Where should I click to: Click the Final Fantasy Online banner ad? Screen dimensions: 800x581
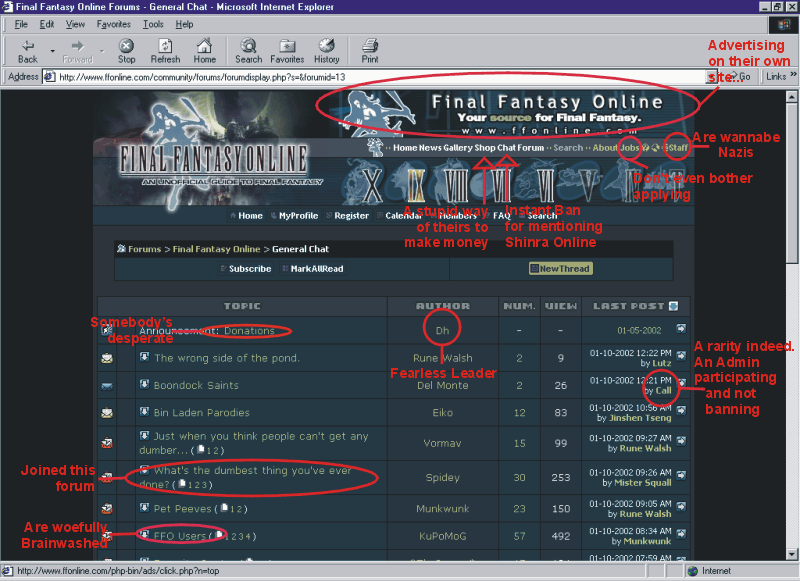[510, 113]
